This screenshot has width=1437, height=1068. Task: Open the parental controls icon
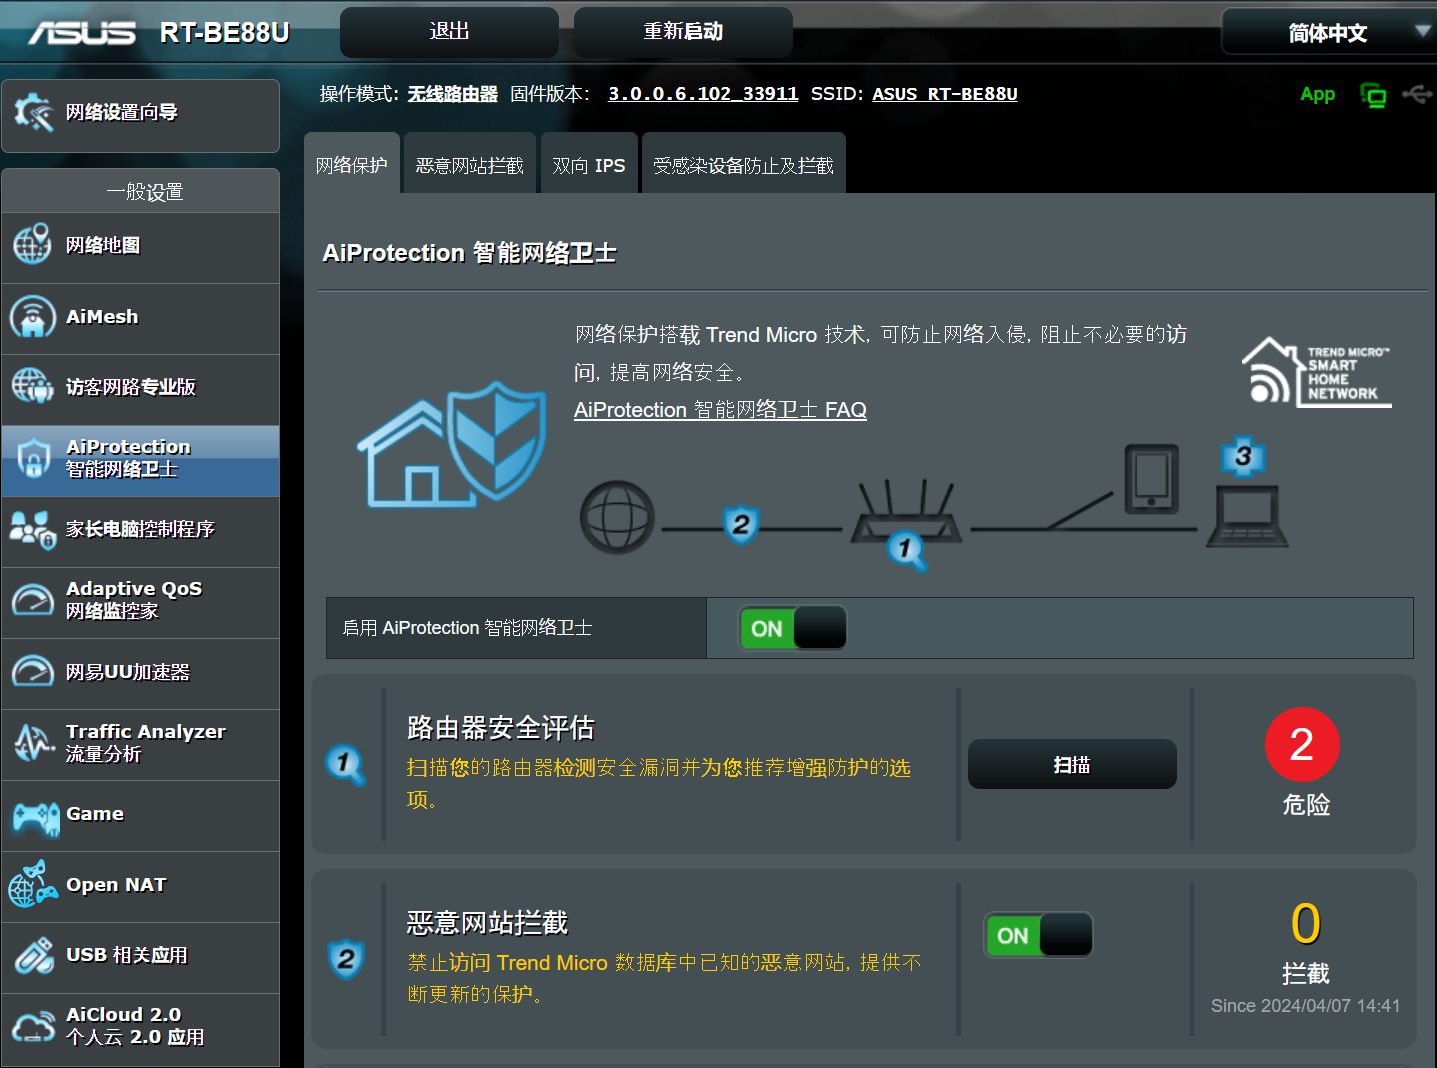click(x=32, y=529)
